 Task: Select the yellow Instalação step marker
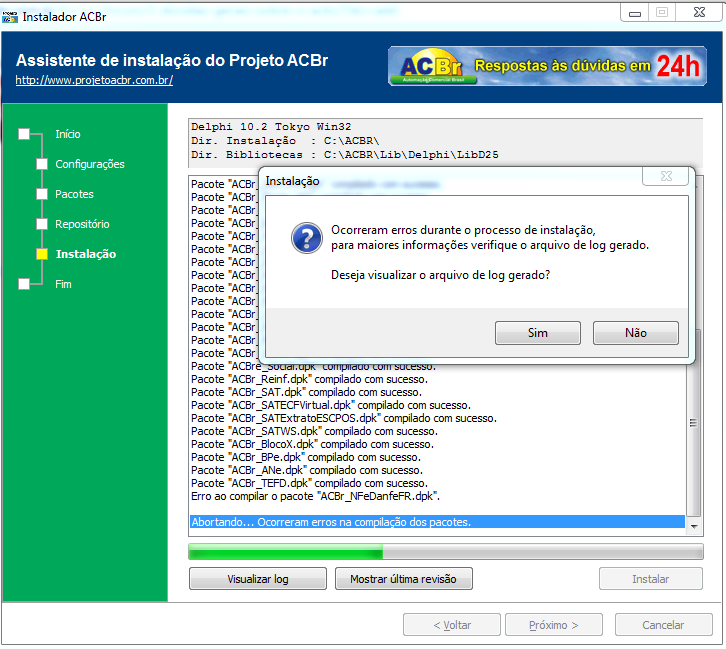42,254
